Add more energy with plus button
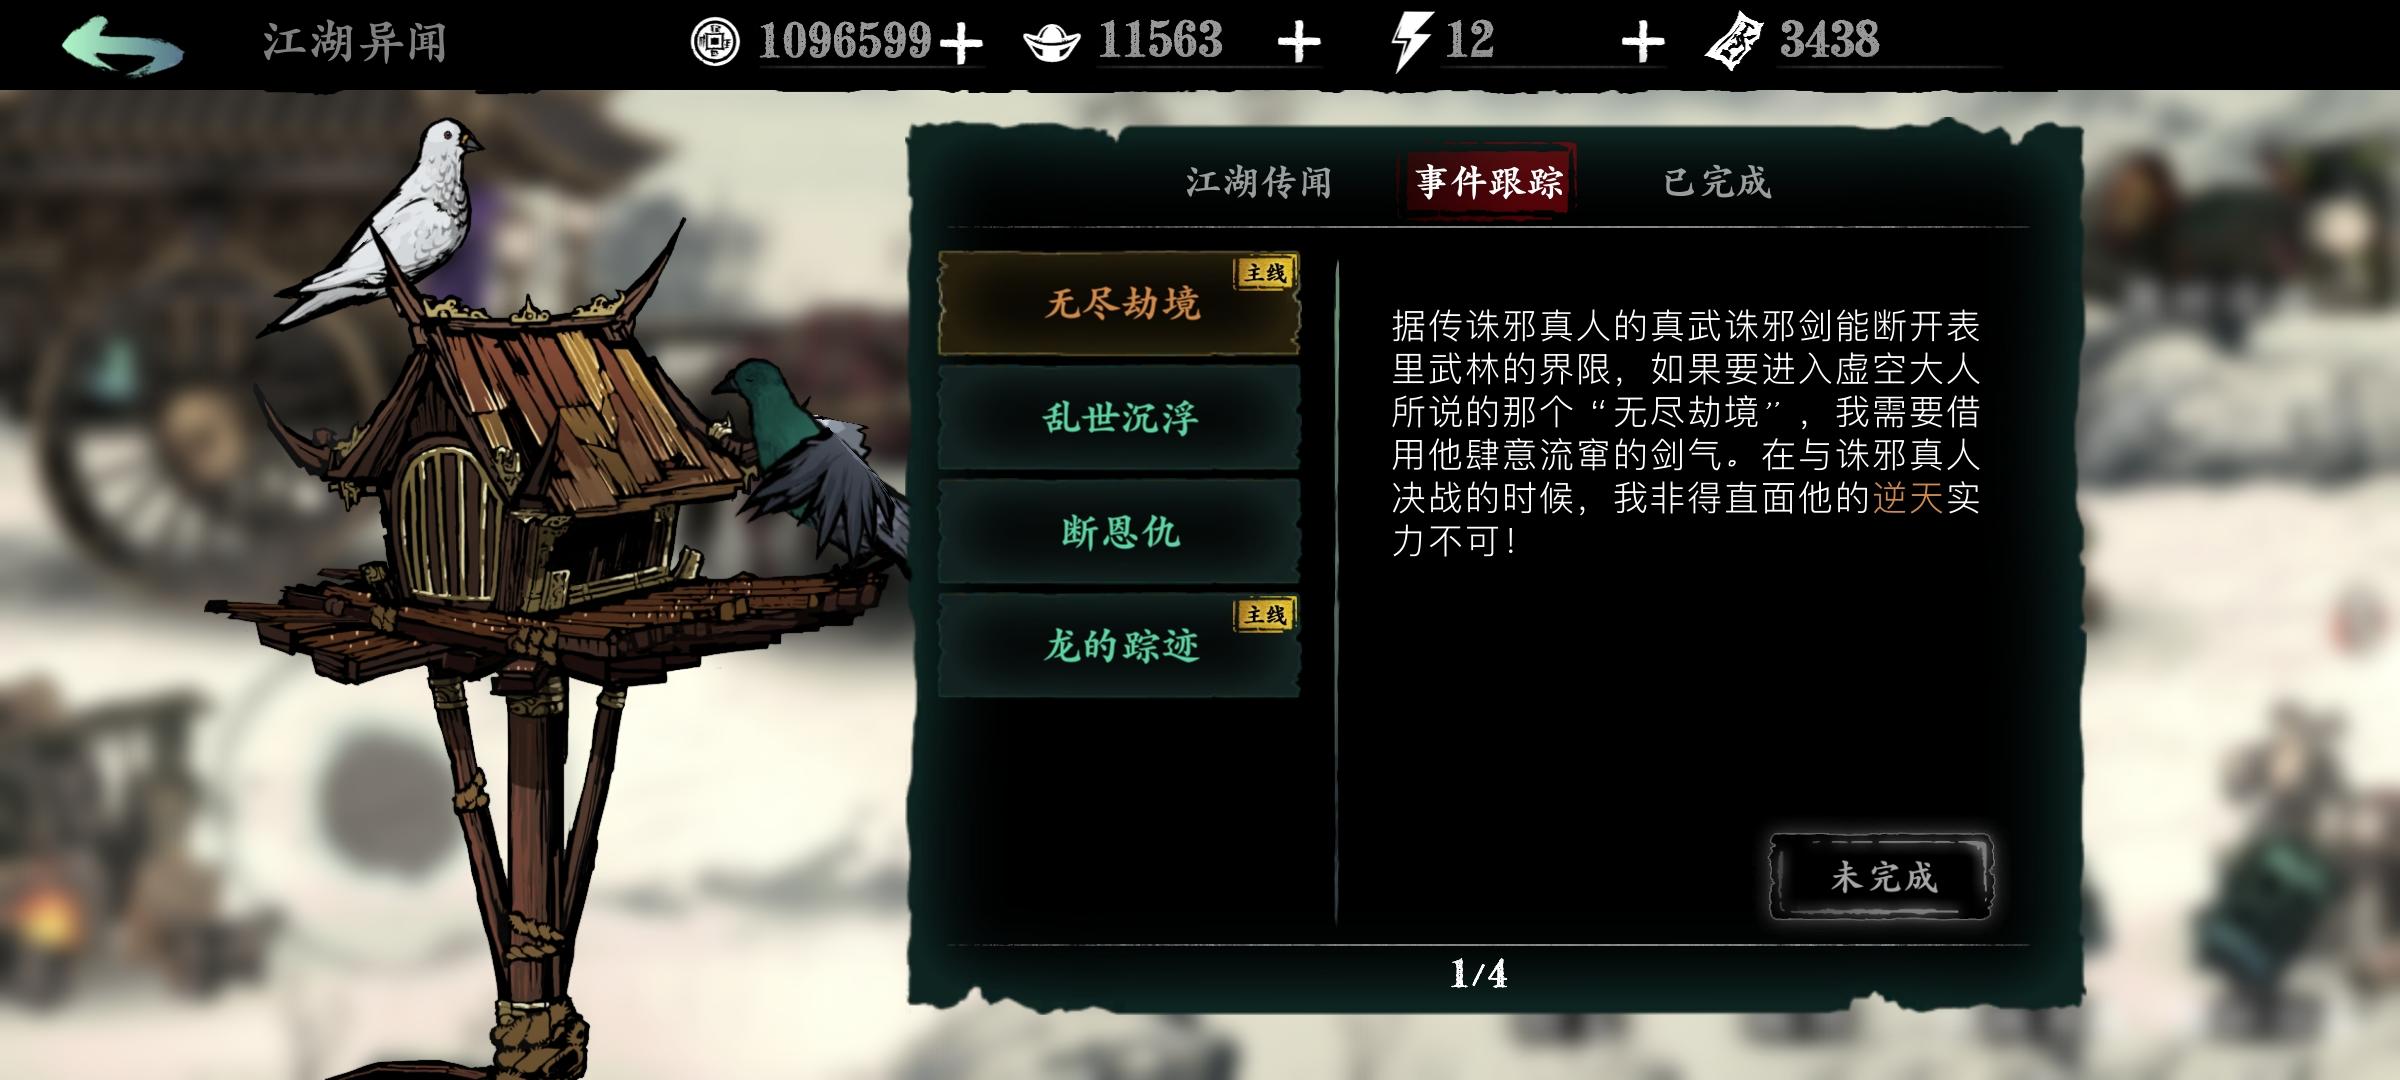The image size is (2400, 1080). tap(1642, 43)
